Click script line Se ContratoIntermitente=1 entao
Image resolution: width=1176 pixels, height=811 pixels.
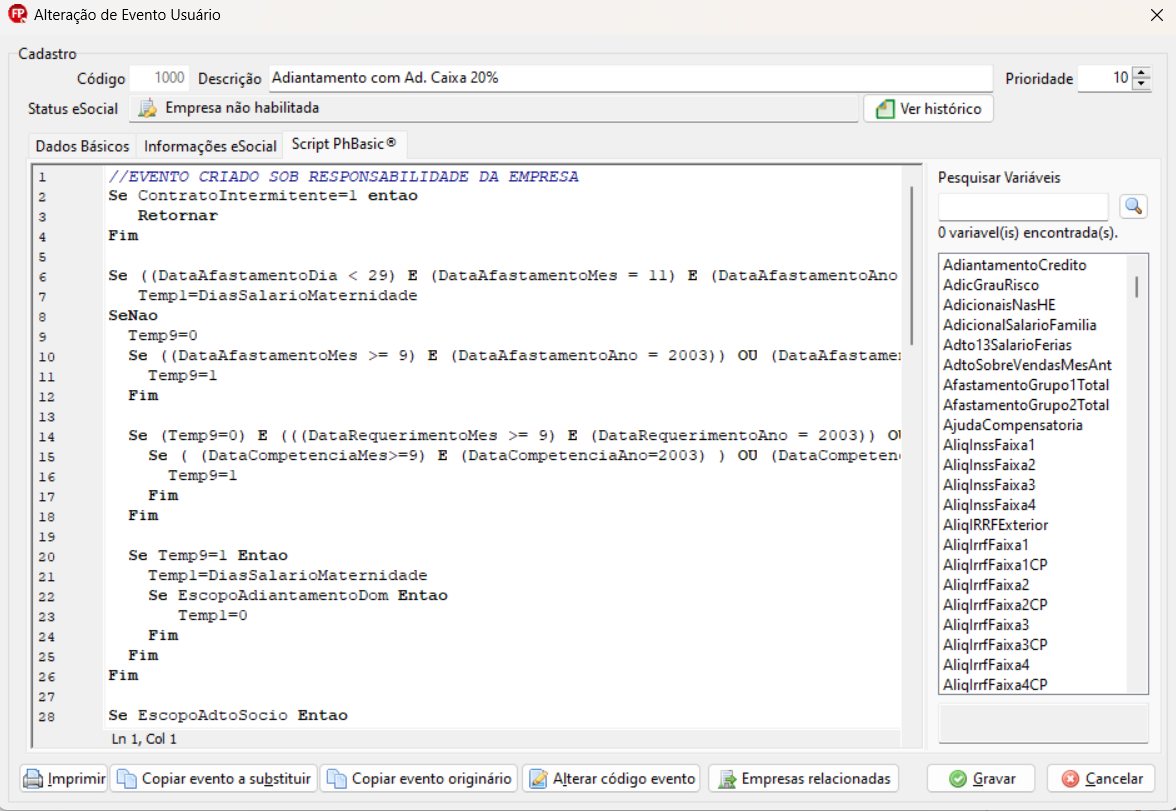tap(262, 196)
